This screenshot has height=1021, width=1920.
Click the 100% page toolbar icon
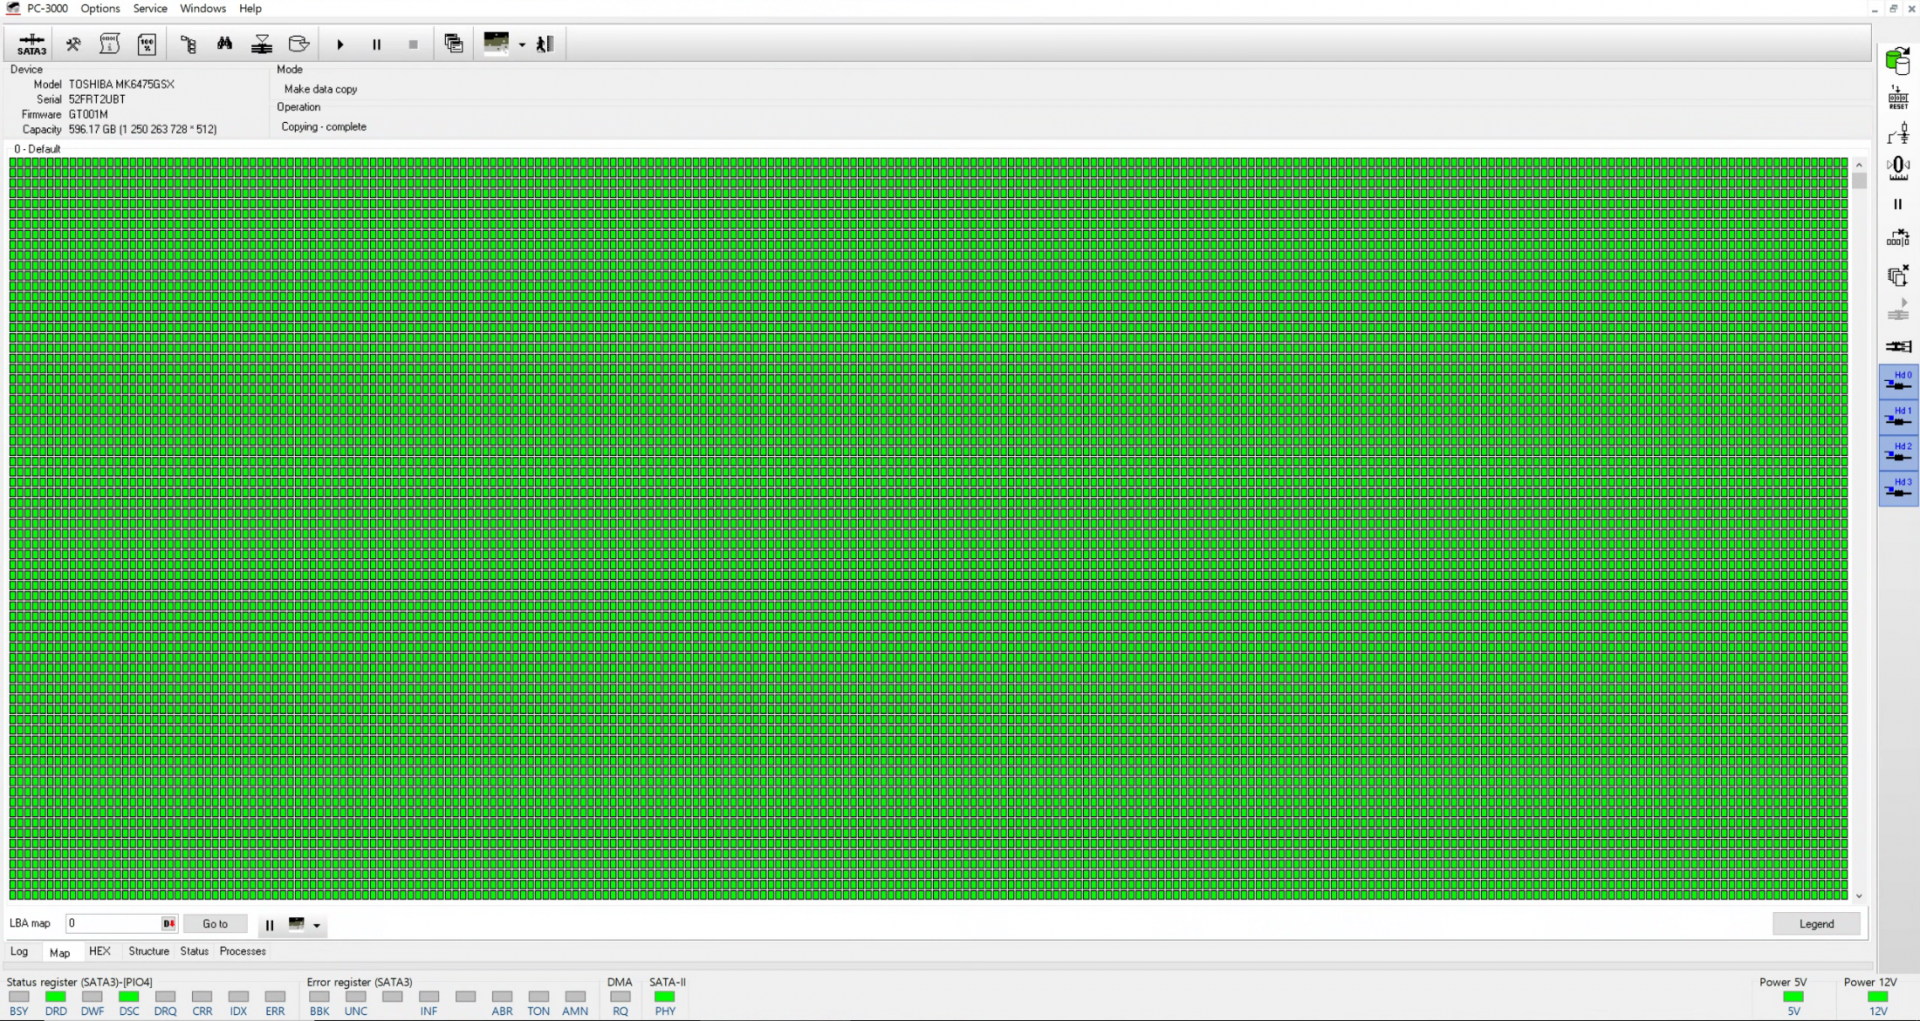pyautogui.click(x=147, y=44)
